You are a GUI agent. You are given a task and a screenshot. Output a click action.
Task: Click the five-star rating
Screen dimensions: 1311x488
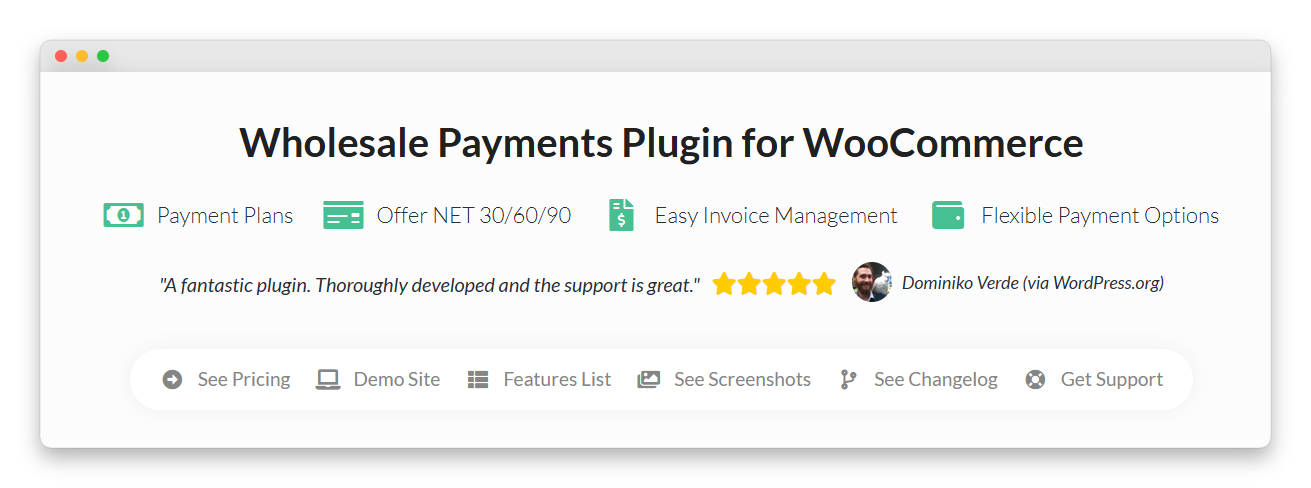pyautogui.click(x=774, y=284)
